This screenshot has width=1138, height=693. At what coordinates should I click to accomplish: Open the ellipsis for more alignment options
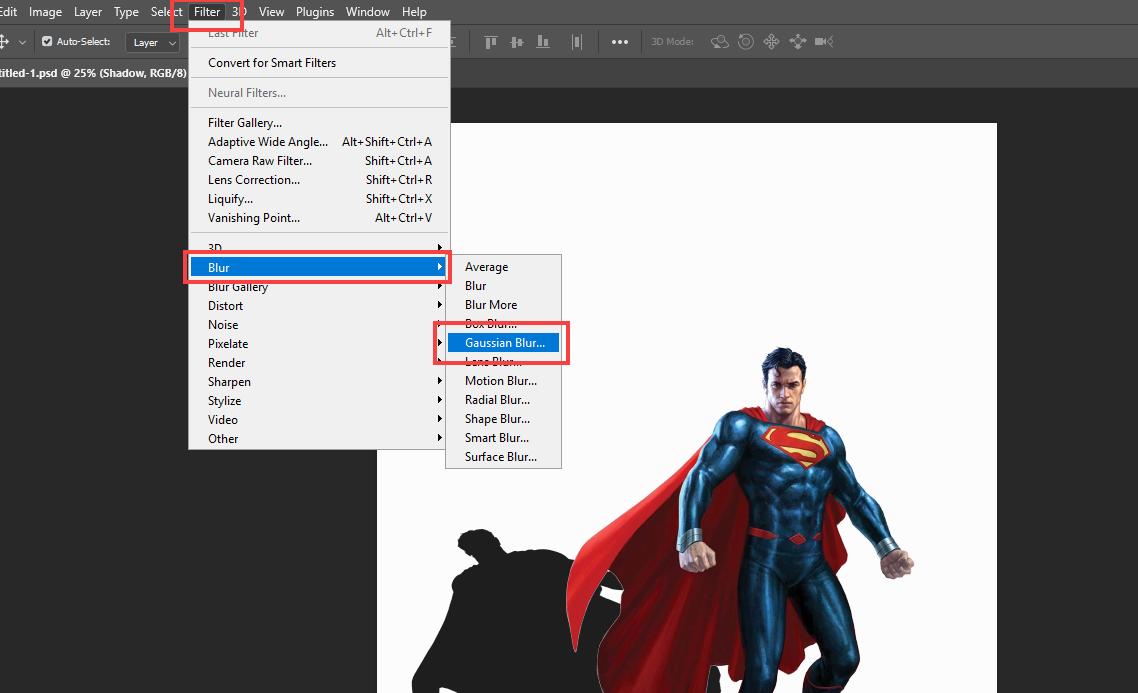620,41
